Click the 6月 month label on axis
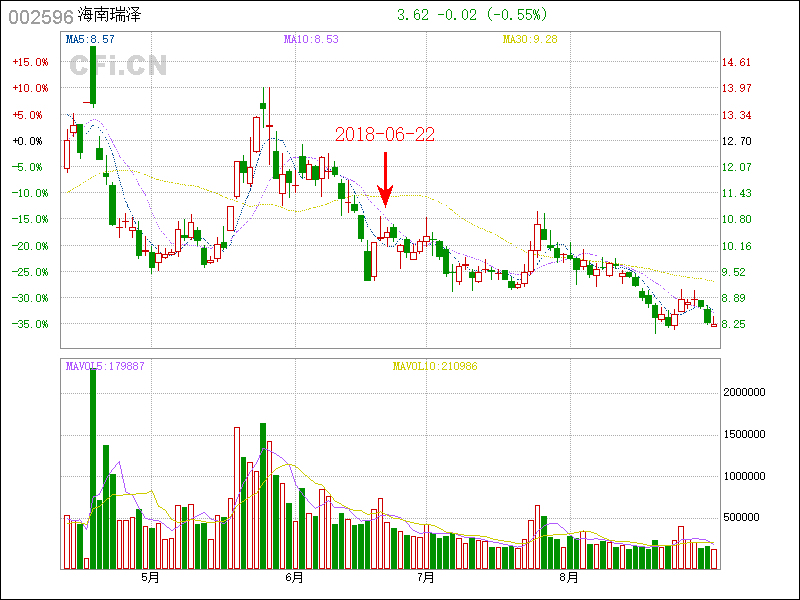 pyautogui.click(x=293, y=578)
